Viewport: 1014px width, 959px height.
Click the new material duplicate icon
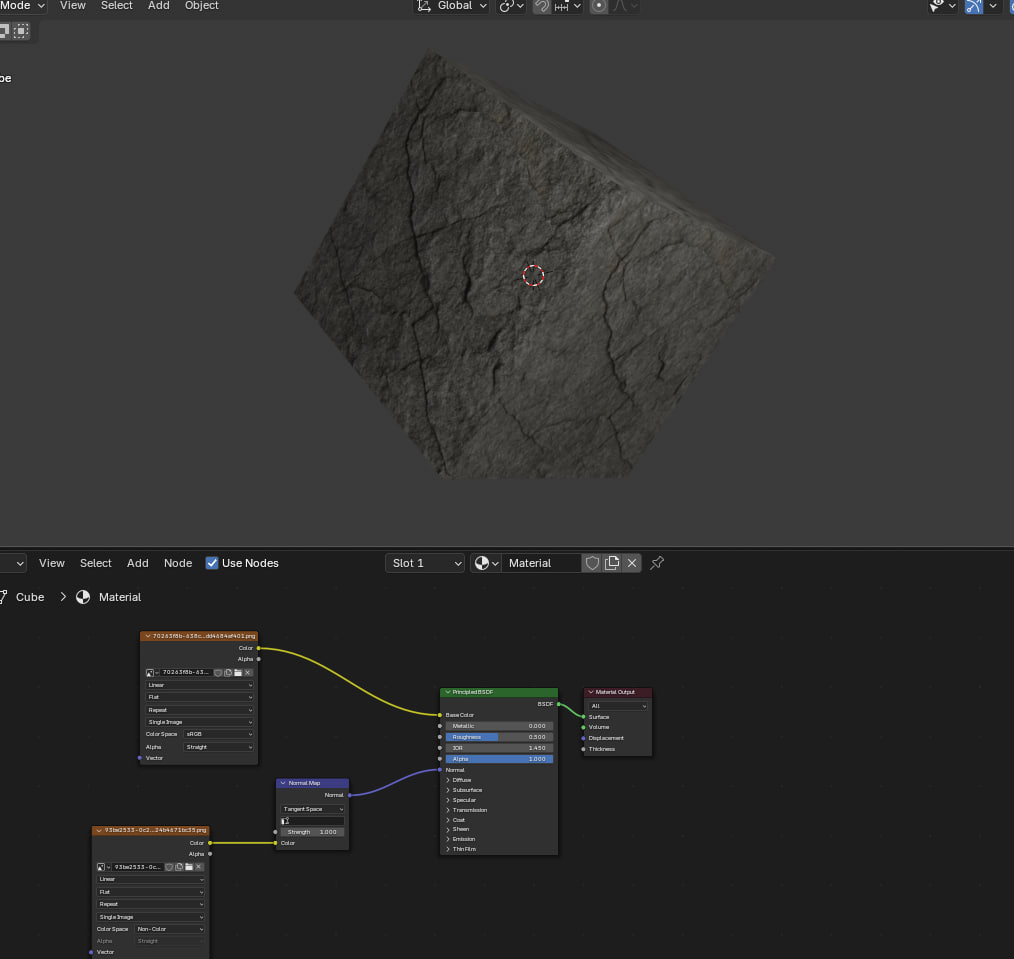point(612,563)
